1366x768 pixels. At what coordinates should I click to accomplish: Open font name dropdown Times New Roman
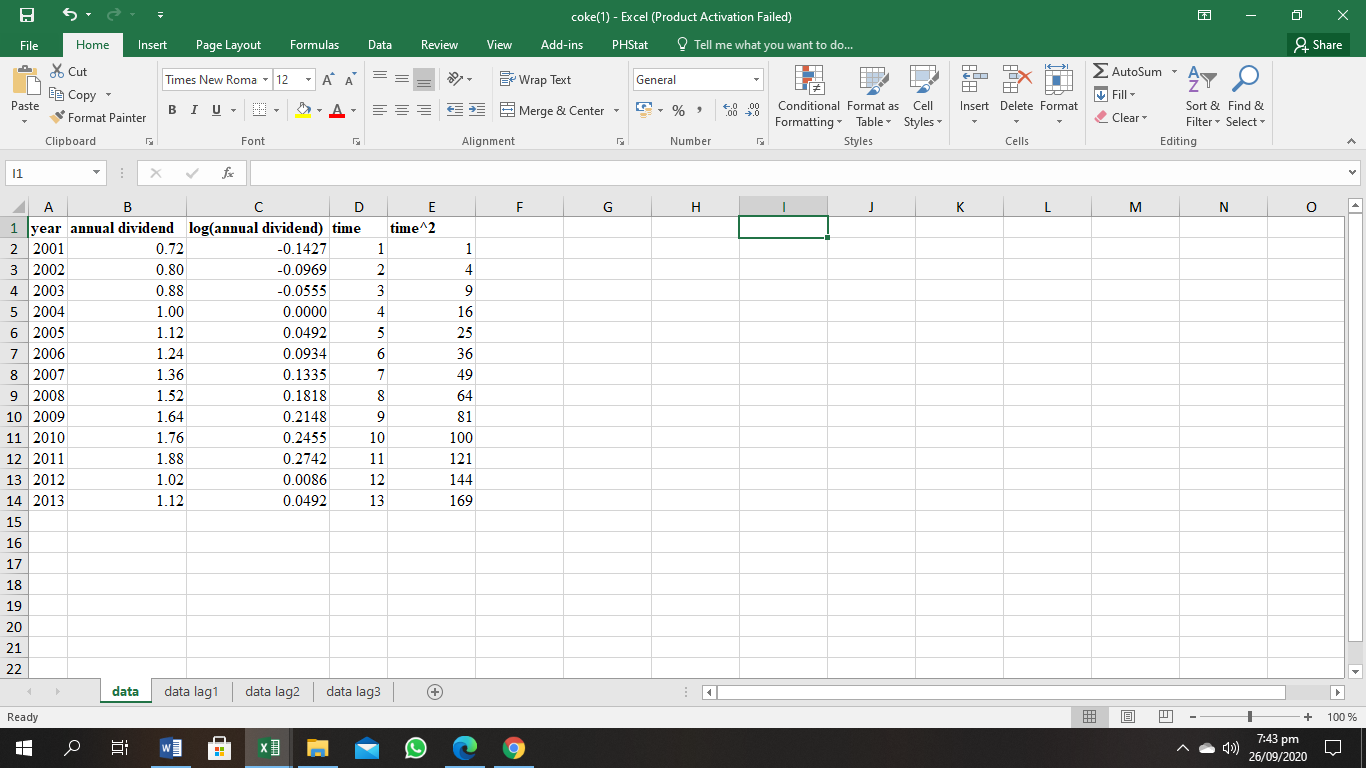tap(266, 80)
